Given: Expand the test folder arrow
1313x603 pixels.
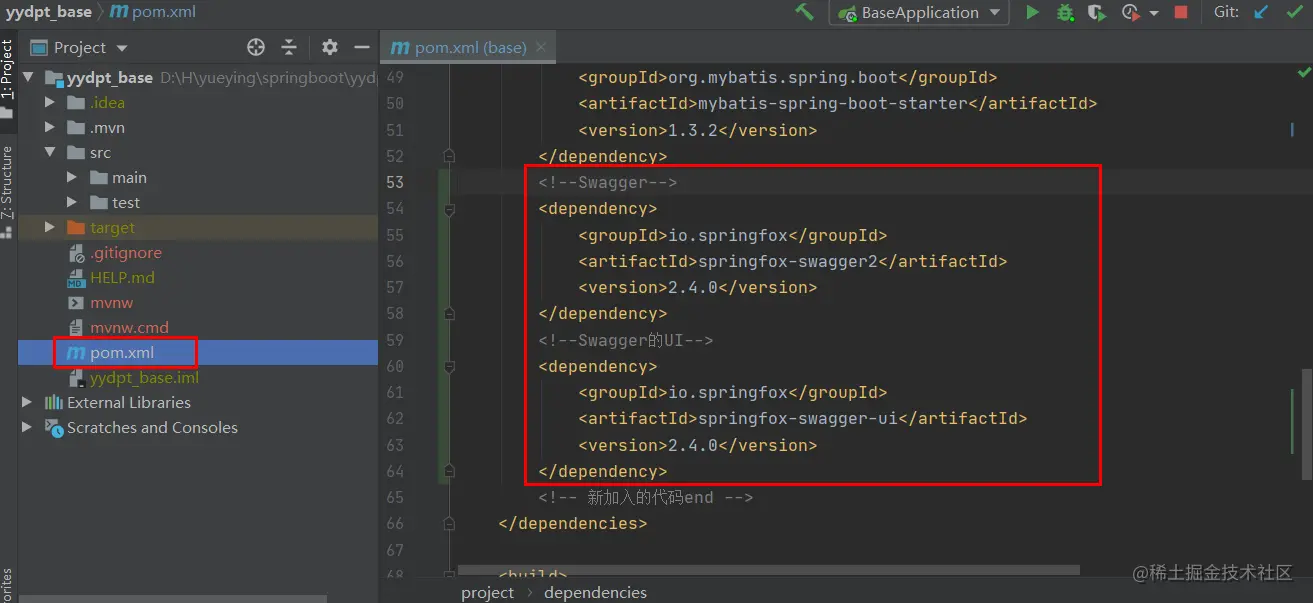Looking at the screenshot, I should tap(72, 202).
